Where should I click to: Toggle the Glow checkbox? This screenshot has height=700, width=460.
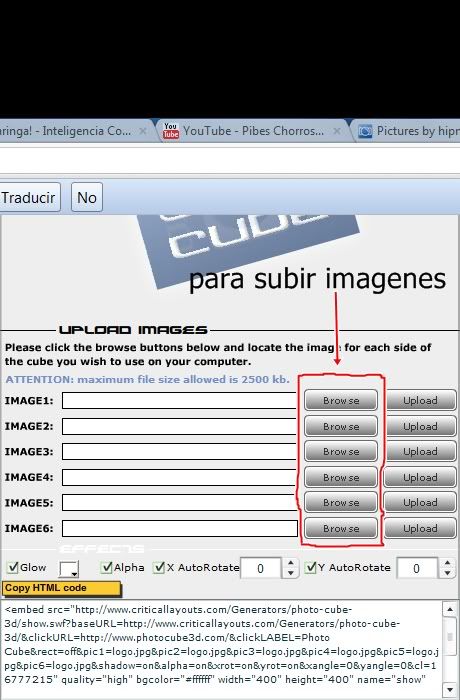coord(13,567)
